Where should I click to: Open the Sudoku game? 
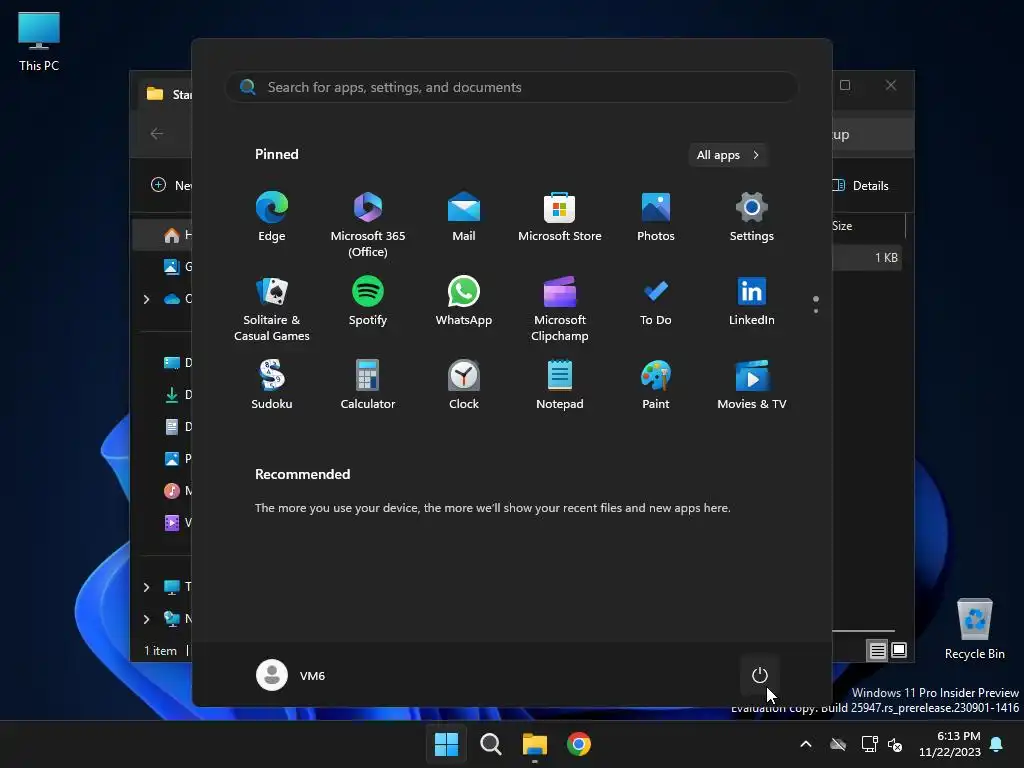click(x=272, y=385)
